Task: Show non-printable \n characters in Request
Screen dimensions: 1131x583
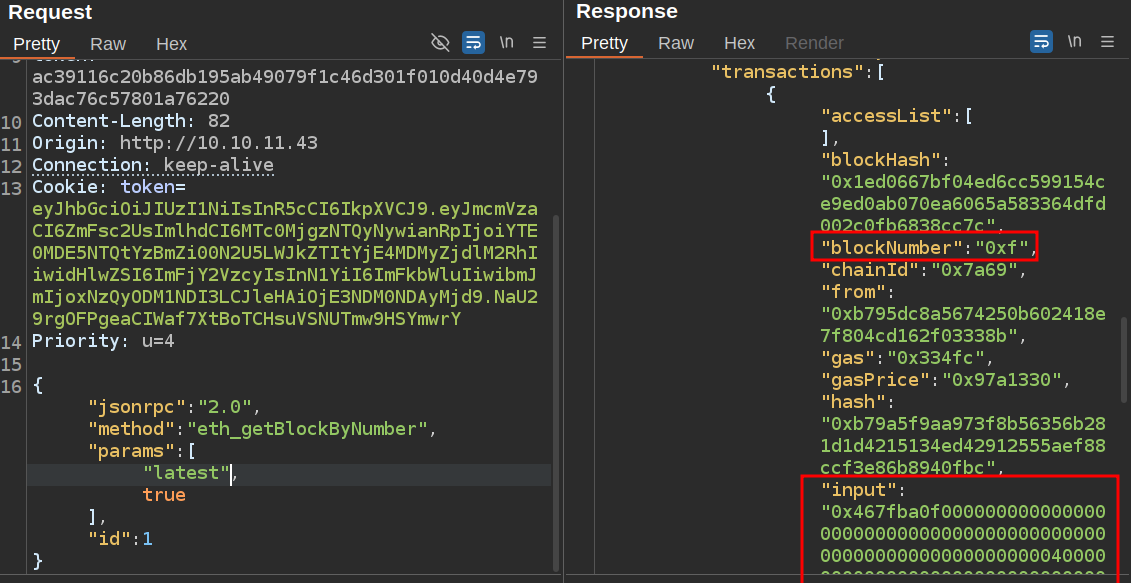Action: coord(507,42)
